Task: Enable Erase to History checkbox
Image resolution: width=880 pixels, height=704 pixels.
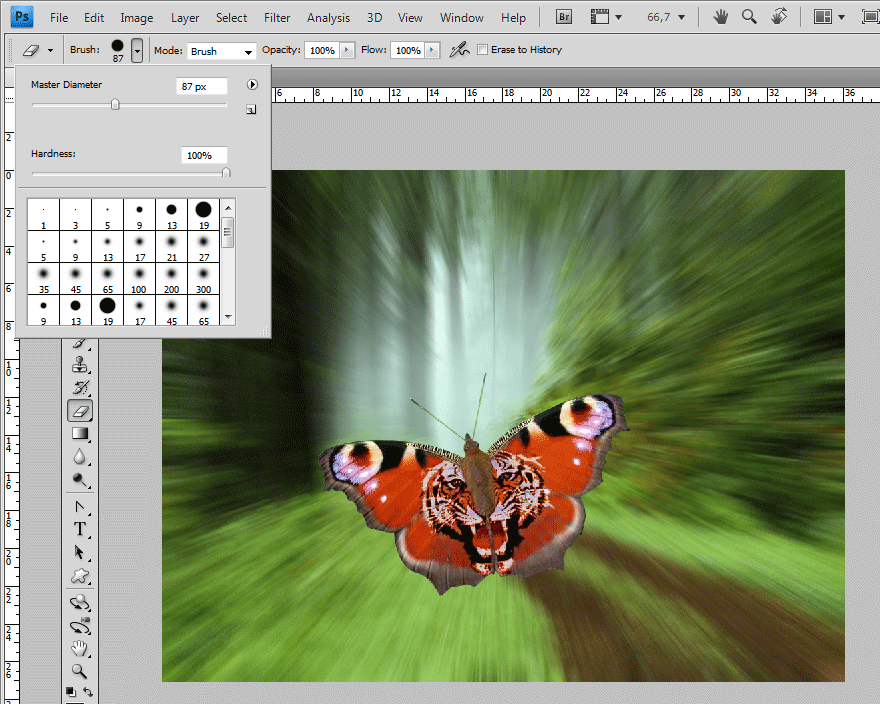Action: click(x=482, y=49)
